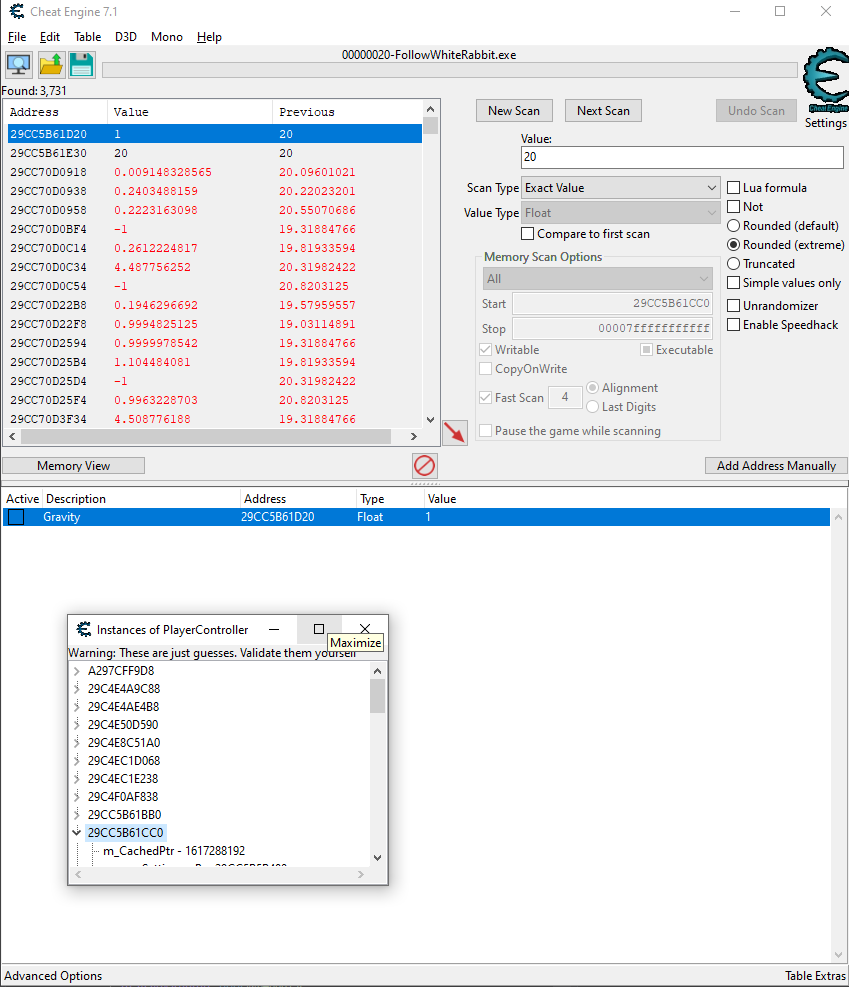
Task: Open the memory region All dropdown
Action: click(598, 278)
